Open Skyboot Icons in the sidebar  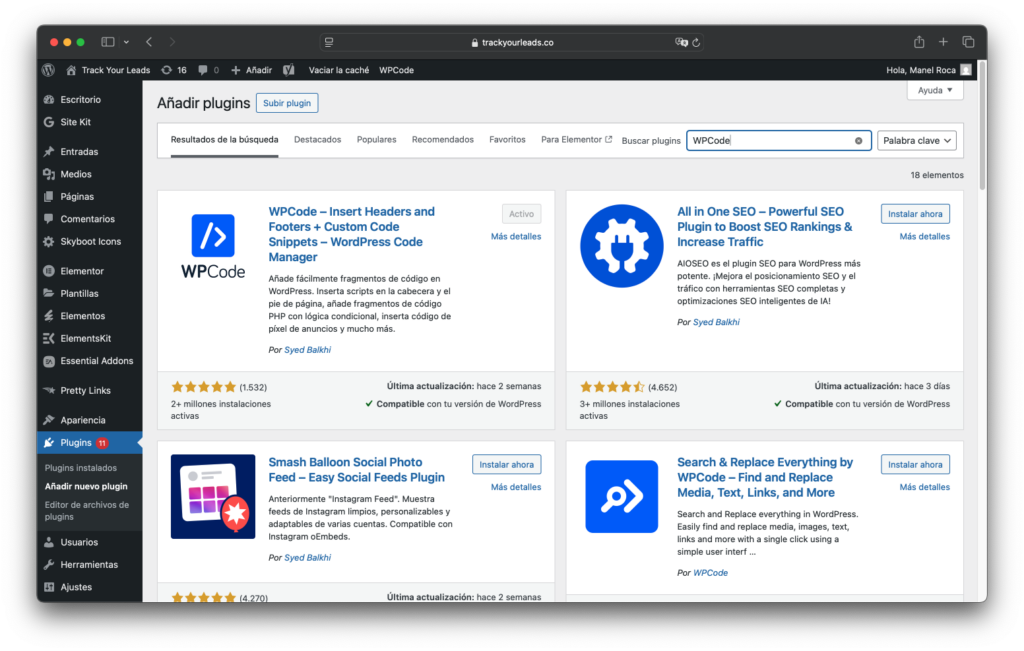[x=91, y=242]
